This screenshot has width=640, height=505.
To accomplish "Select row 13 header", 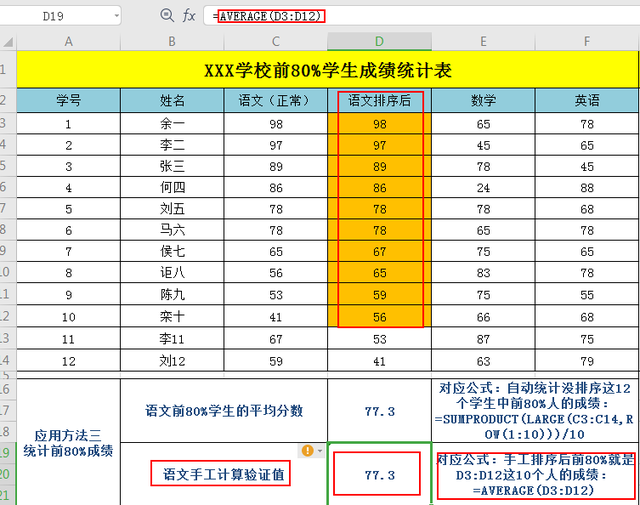I will tap(8, 338).
